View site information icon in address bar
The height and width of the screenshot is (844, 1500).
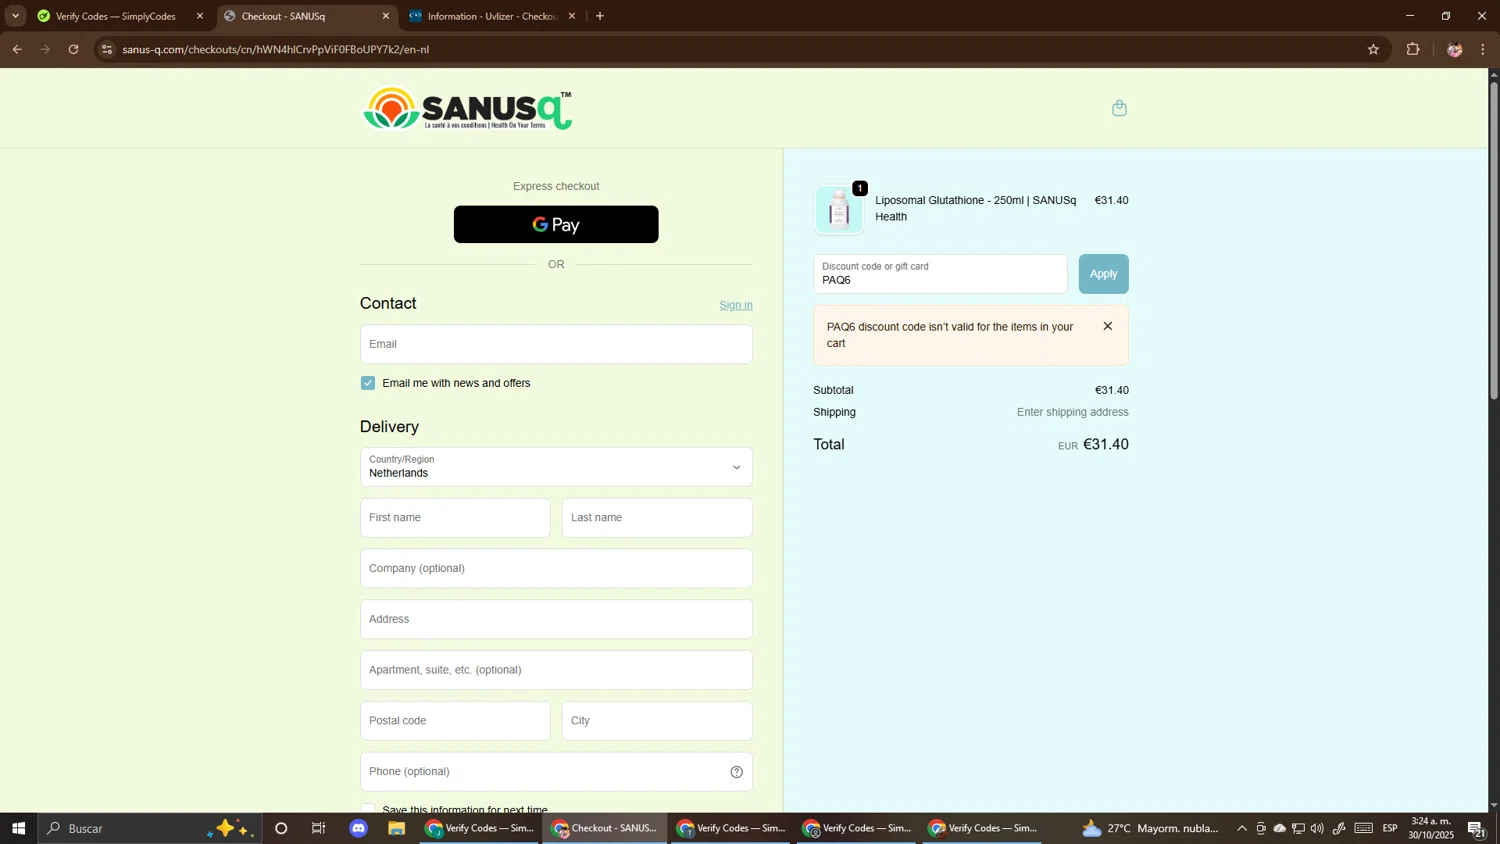pyautogui.click(x=107, y=49)
